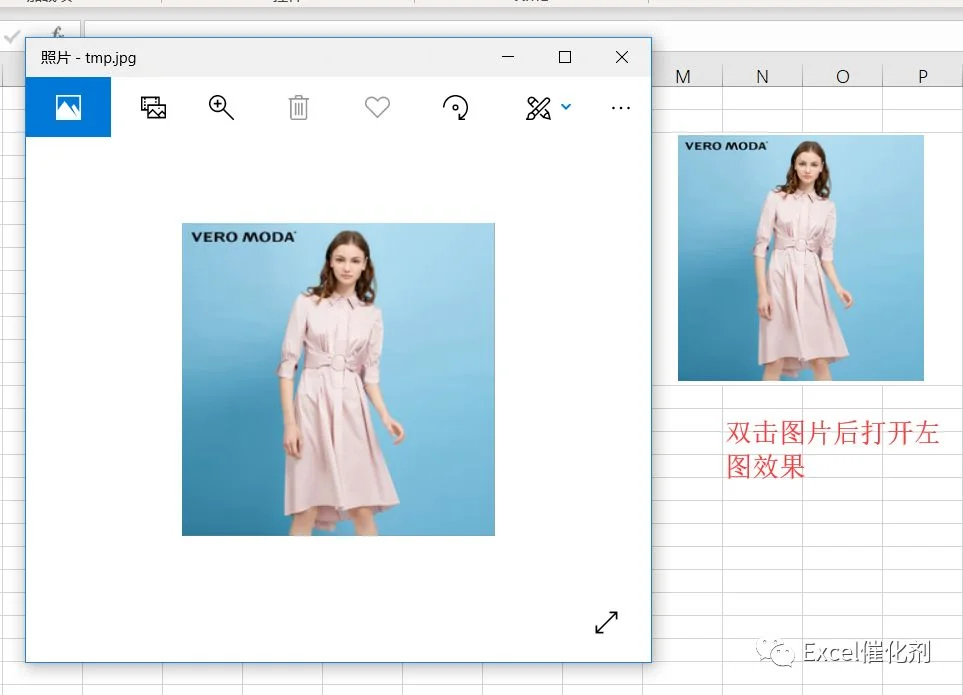Expand the Edit & Create dropdown arrow
The image size is (963, 695).
click(x=566, y=107)
